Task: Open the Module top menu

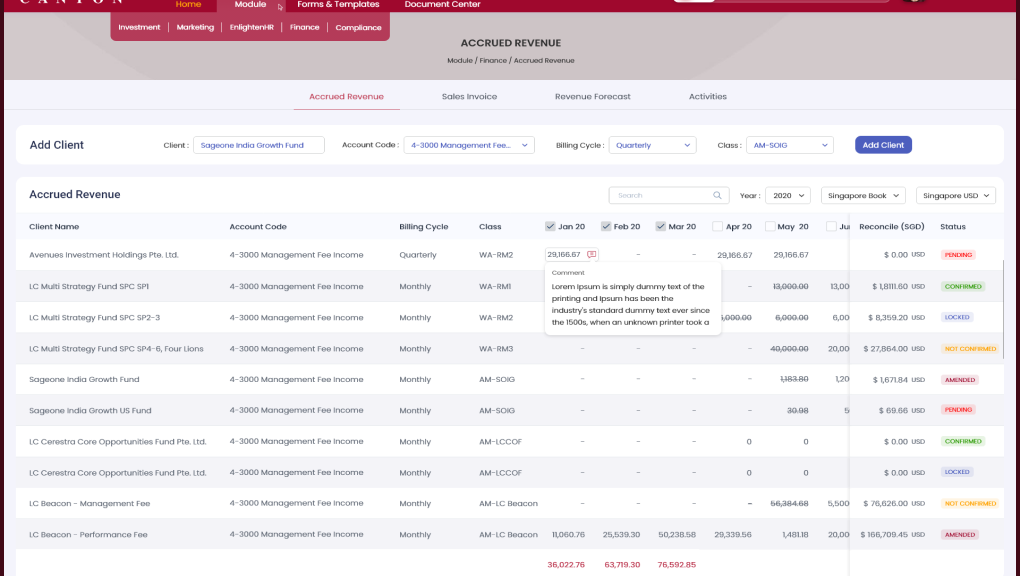Action: [250, 5]
